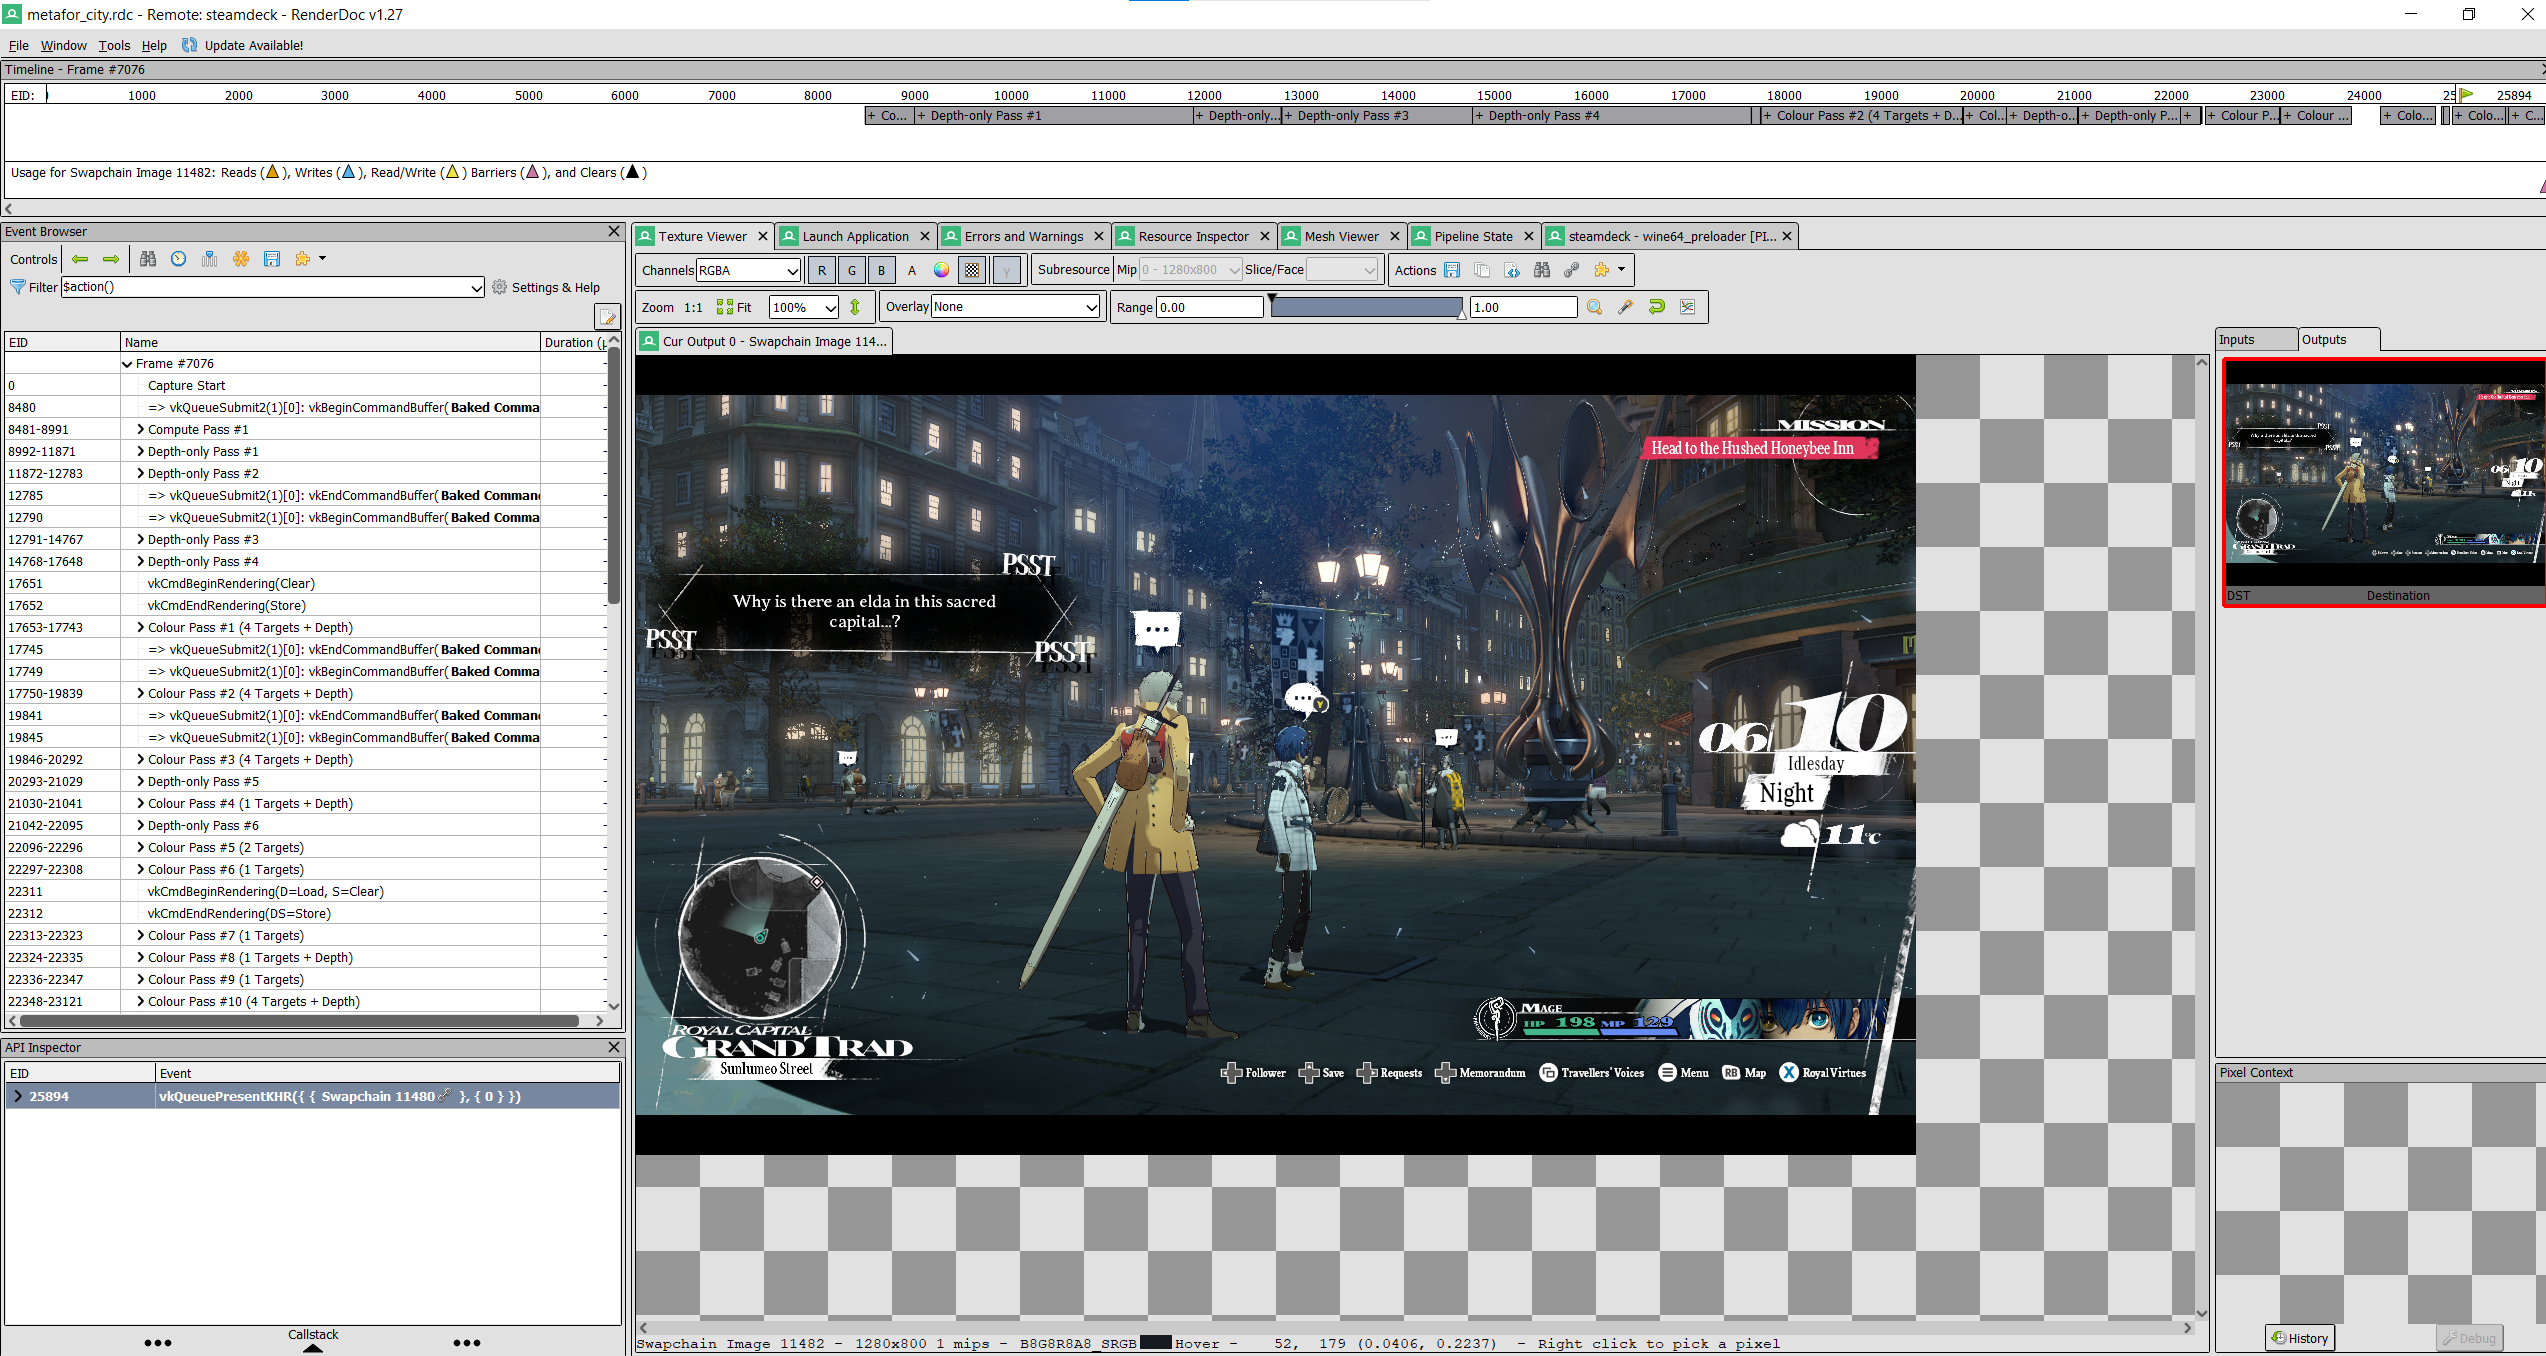Switch to the Inputs tab
Image resolution: width=2546 pixels, height=1356 pixels.
[2256, 339]
